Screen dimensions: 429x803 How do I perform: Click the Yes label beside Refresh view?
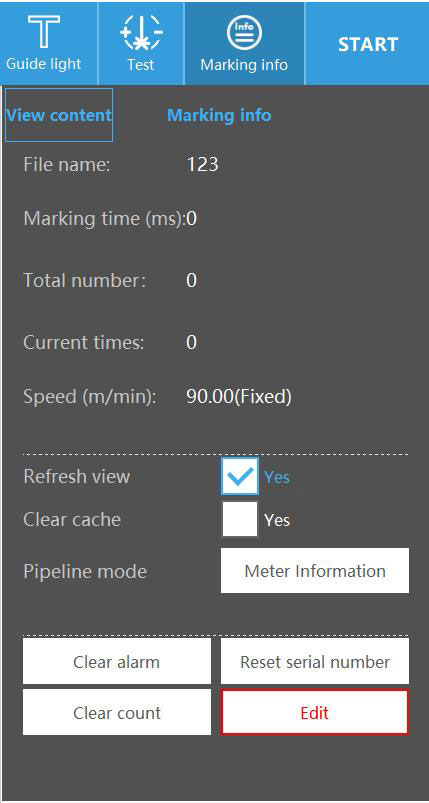[x=277, y=477]
